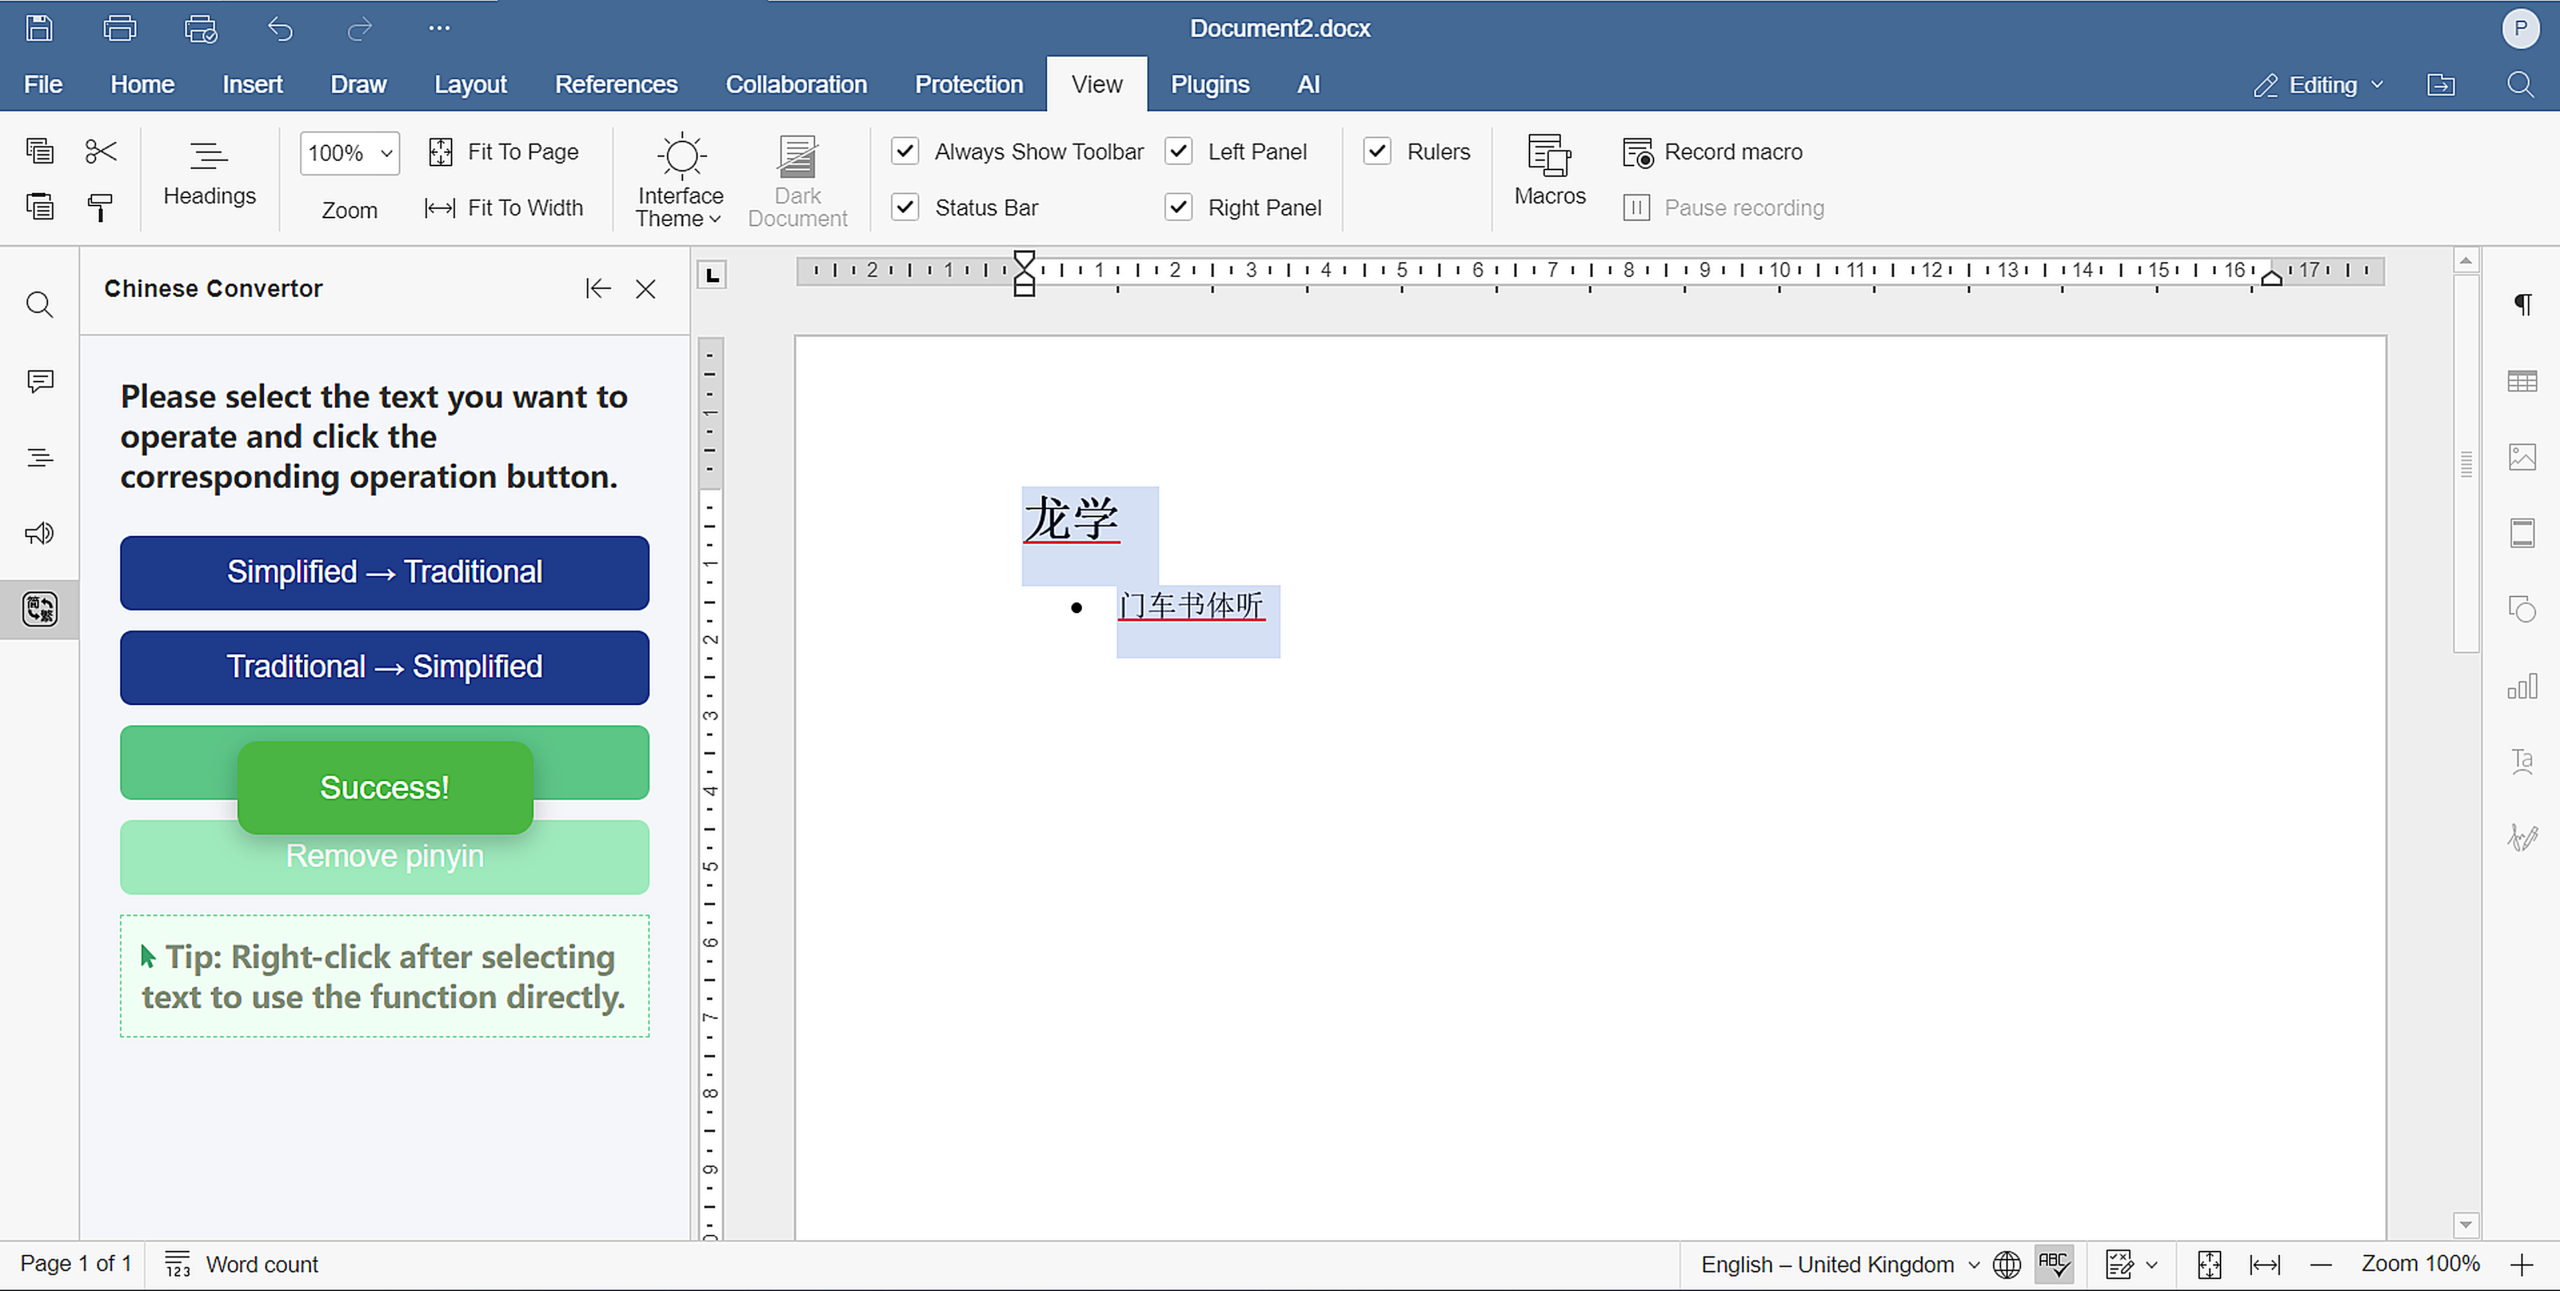Expand the Interface Theme dropdown
Image resolution: width=2560 pixels, height=1291 pixels.
click(680, 181)
